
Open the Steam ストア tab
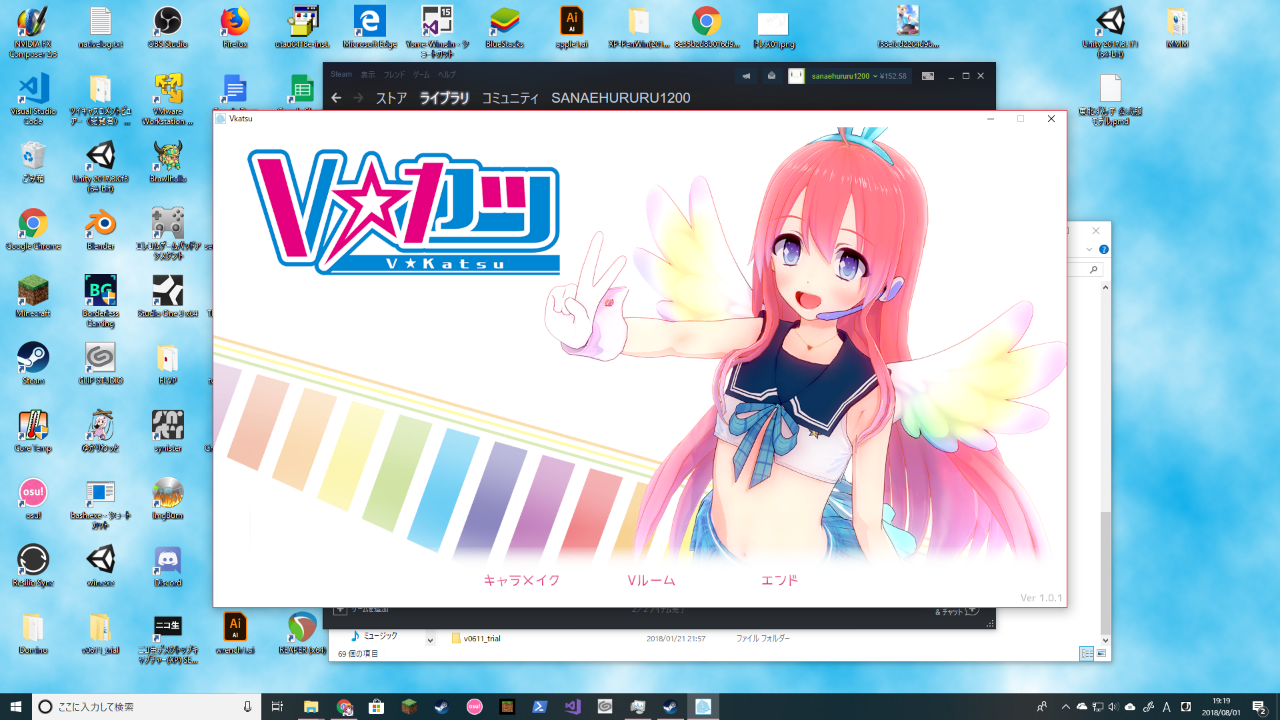pyautogui.click(x=391, y=98)
